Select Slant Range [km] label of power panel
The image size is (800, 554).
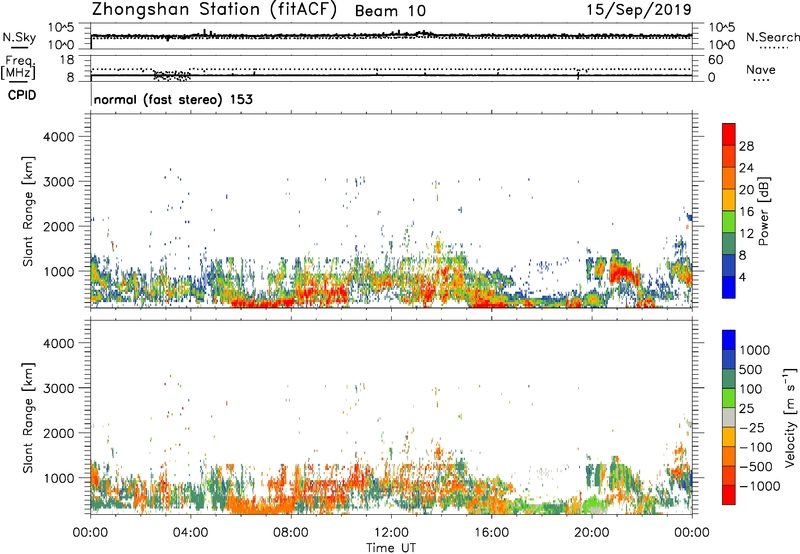point(28,211)
